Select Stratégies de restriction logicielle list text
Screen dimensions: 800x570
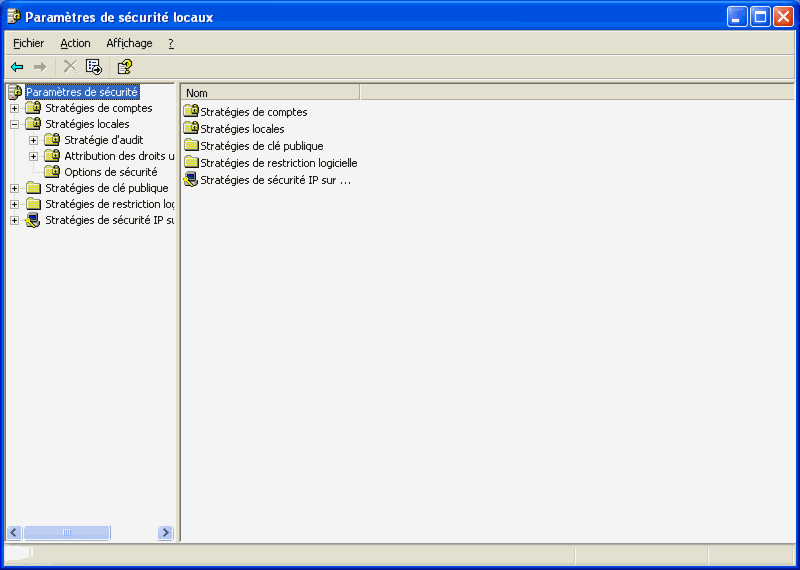(x=279, y=163)
